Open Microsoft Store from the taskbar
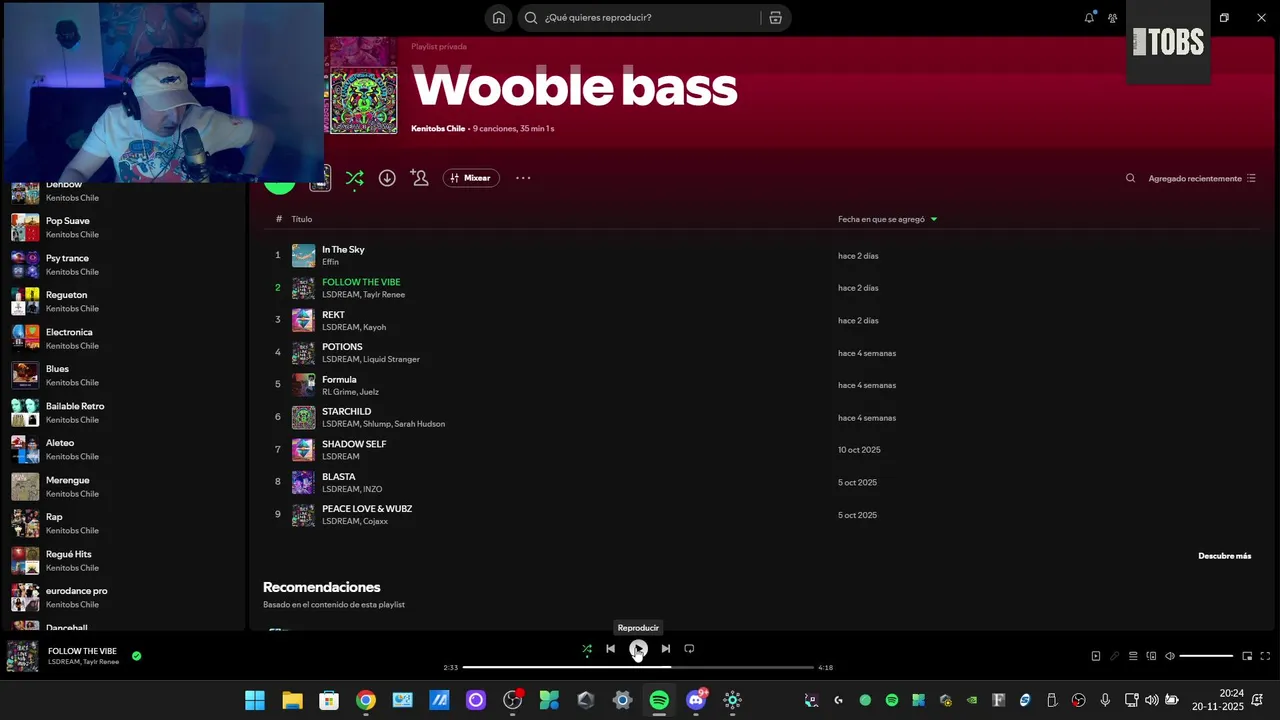This screenshot has height=720, width=1280. (329, 700)
